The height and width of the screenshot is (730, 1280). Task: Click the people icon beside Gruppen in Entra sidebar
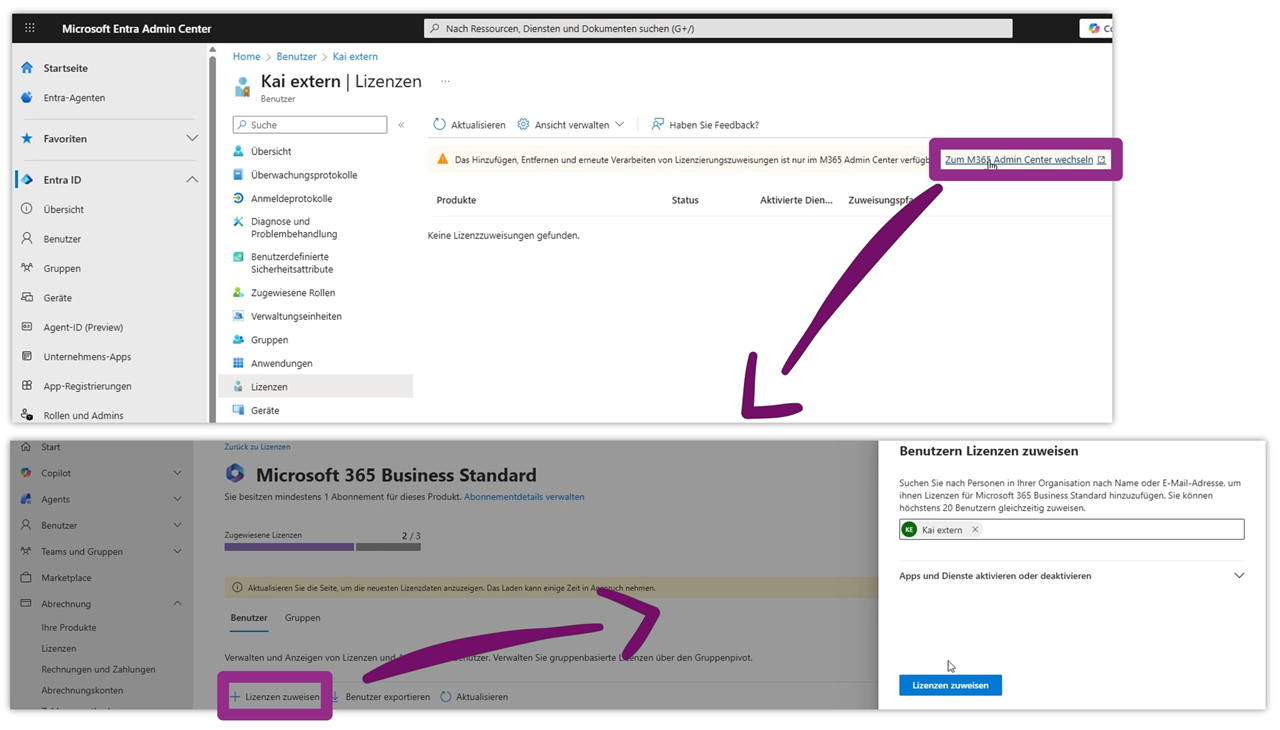coord(27,268)
